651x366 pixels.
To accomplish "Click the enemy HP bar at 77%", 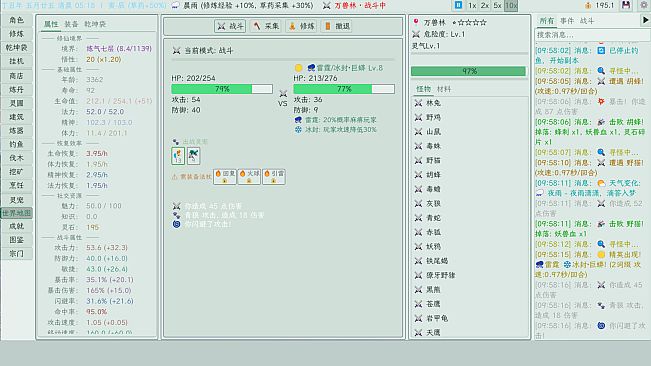I will click(x=344, y=89).
